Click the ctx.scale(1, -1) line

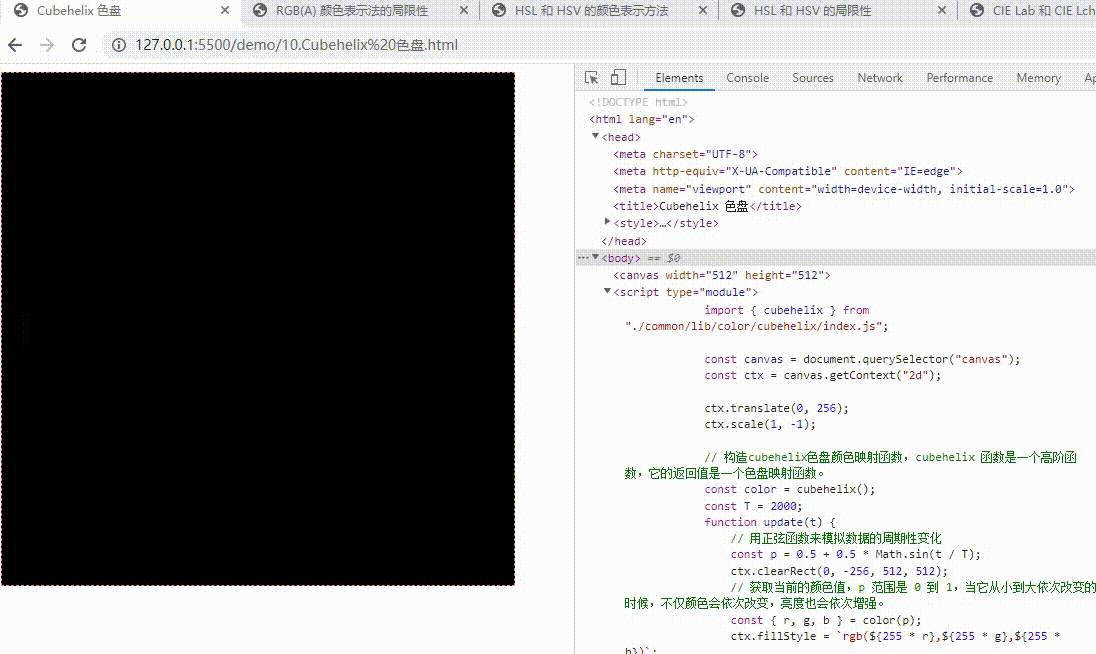coord(760,424)
